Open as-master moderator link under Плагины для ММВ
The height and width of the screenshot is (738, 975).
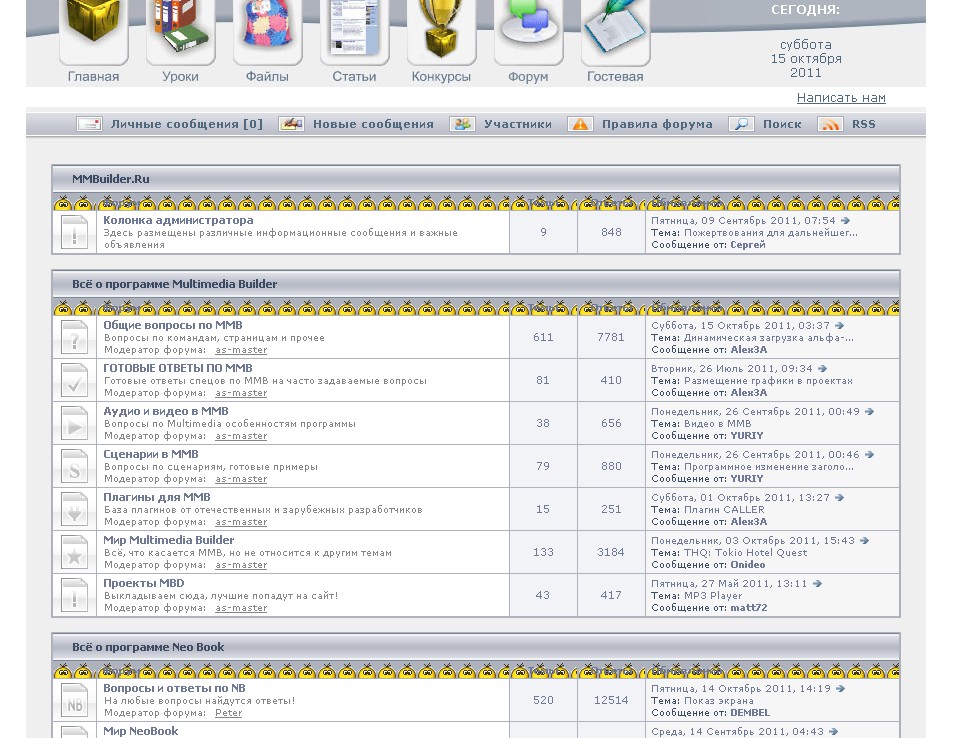click(x=241, y=522)
